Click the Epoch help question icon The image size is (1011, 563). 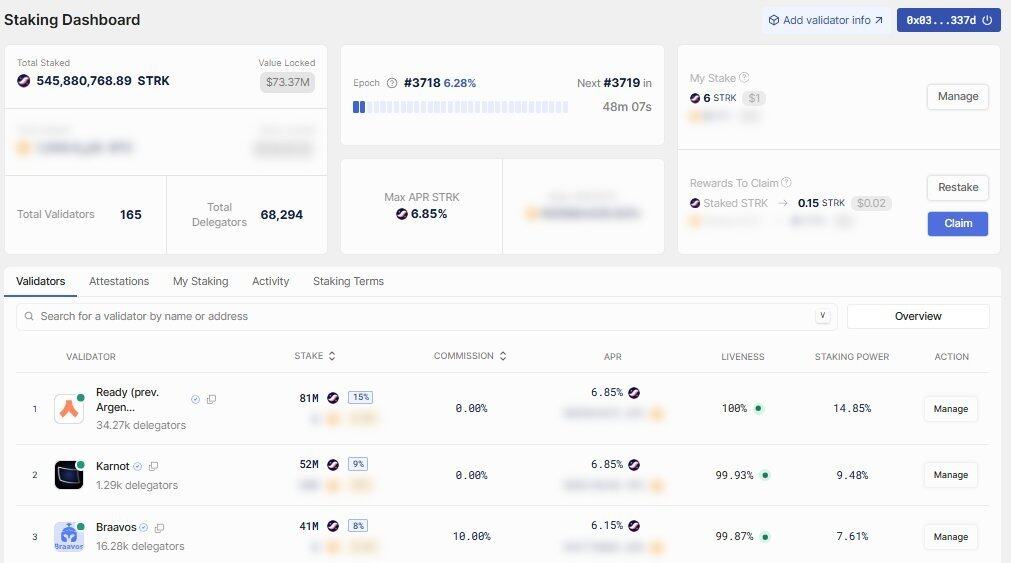click(x=391, y=83)
